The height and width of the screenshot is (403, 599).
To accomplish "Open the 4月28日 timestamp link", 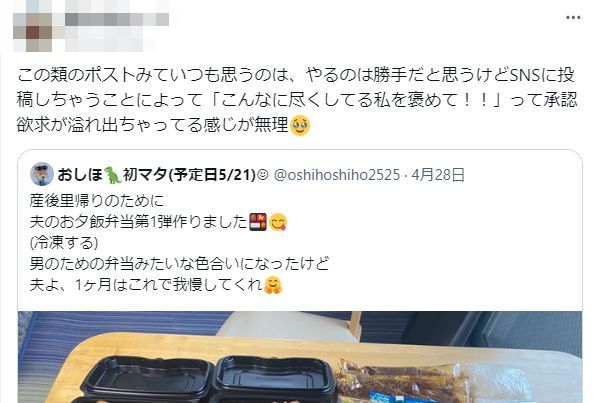I will click(x=438, y=175).
